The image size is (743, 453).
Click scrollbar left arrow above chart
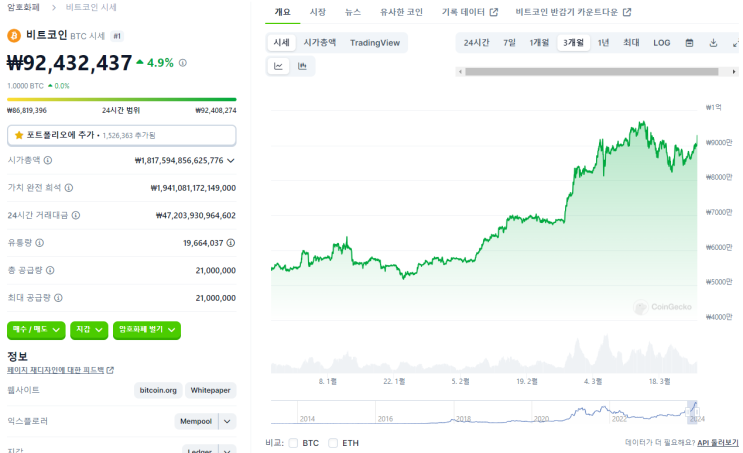tap(460, 72)
